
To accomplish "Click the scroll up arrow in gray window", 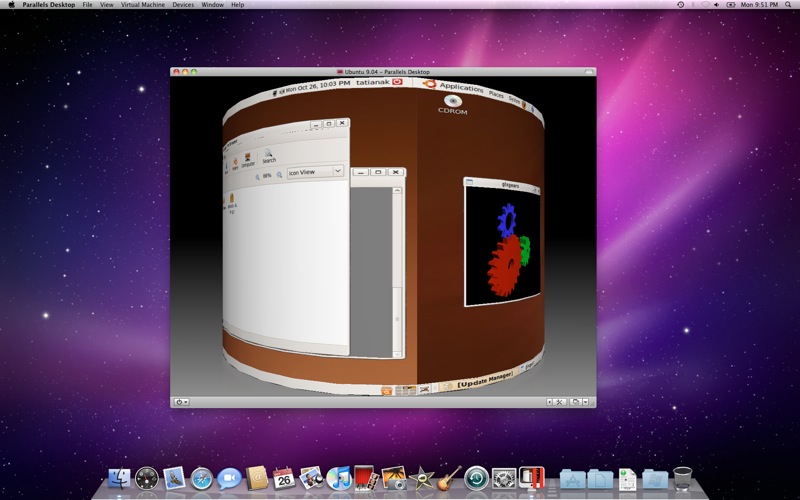I will coord(397,191).
